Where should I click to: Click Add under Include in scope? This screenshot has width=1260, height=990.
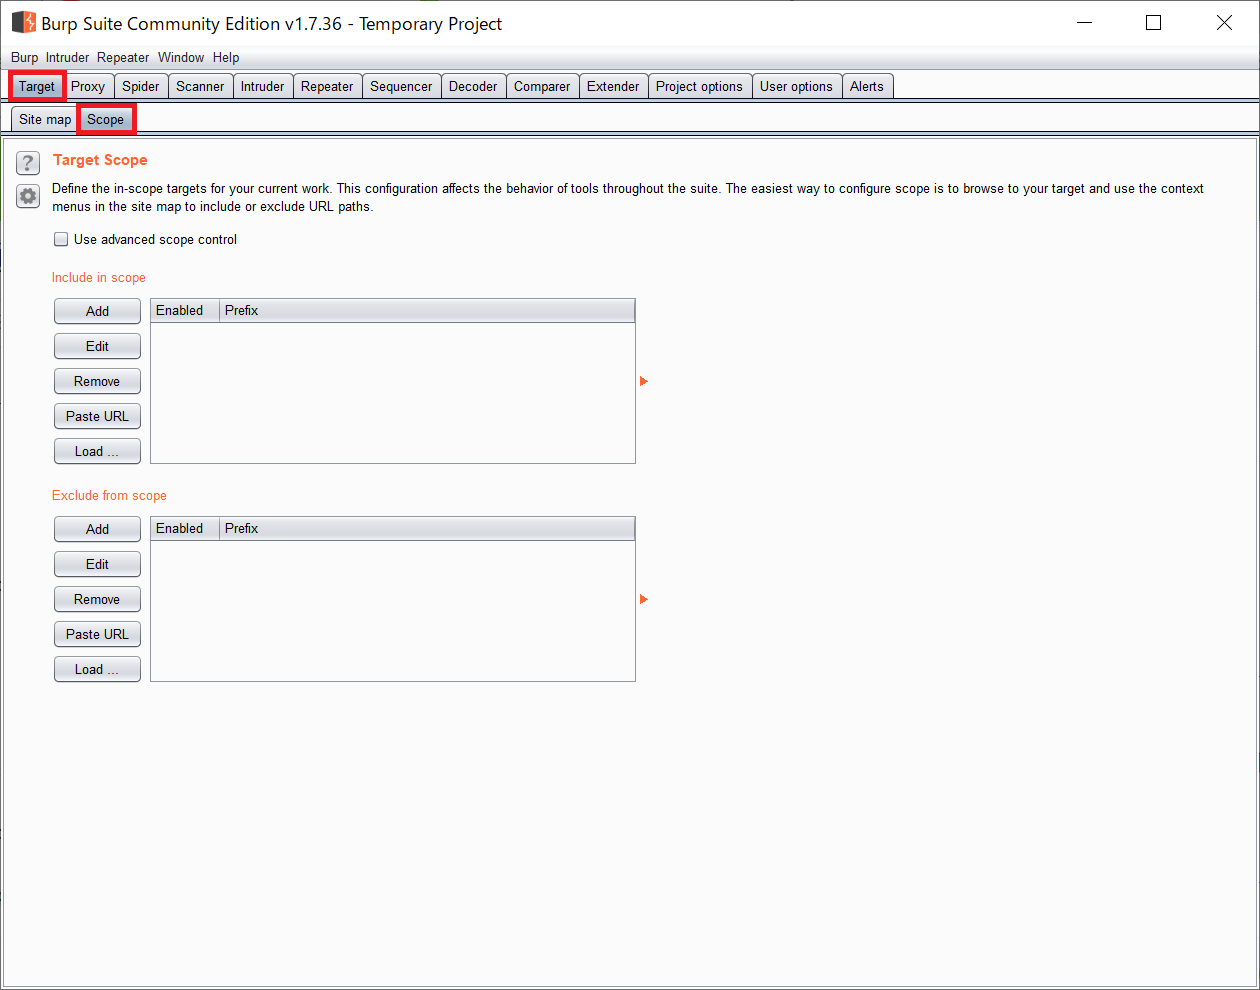click(x=97, y=311)
